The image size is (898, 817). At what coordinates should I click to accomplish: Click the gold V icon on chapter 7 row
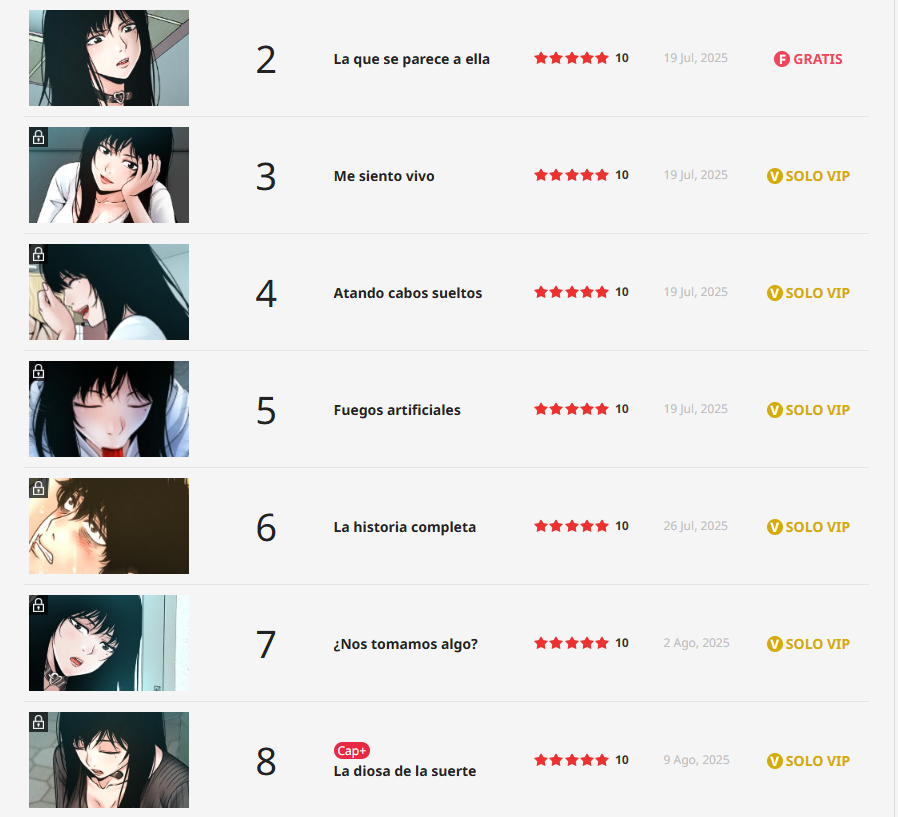(774, 644)
